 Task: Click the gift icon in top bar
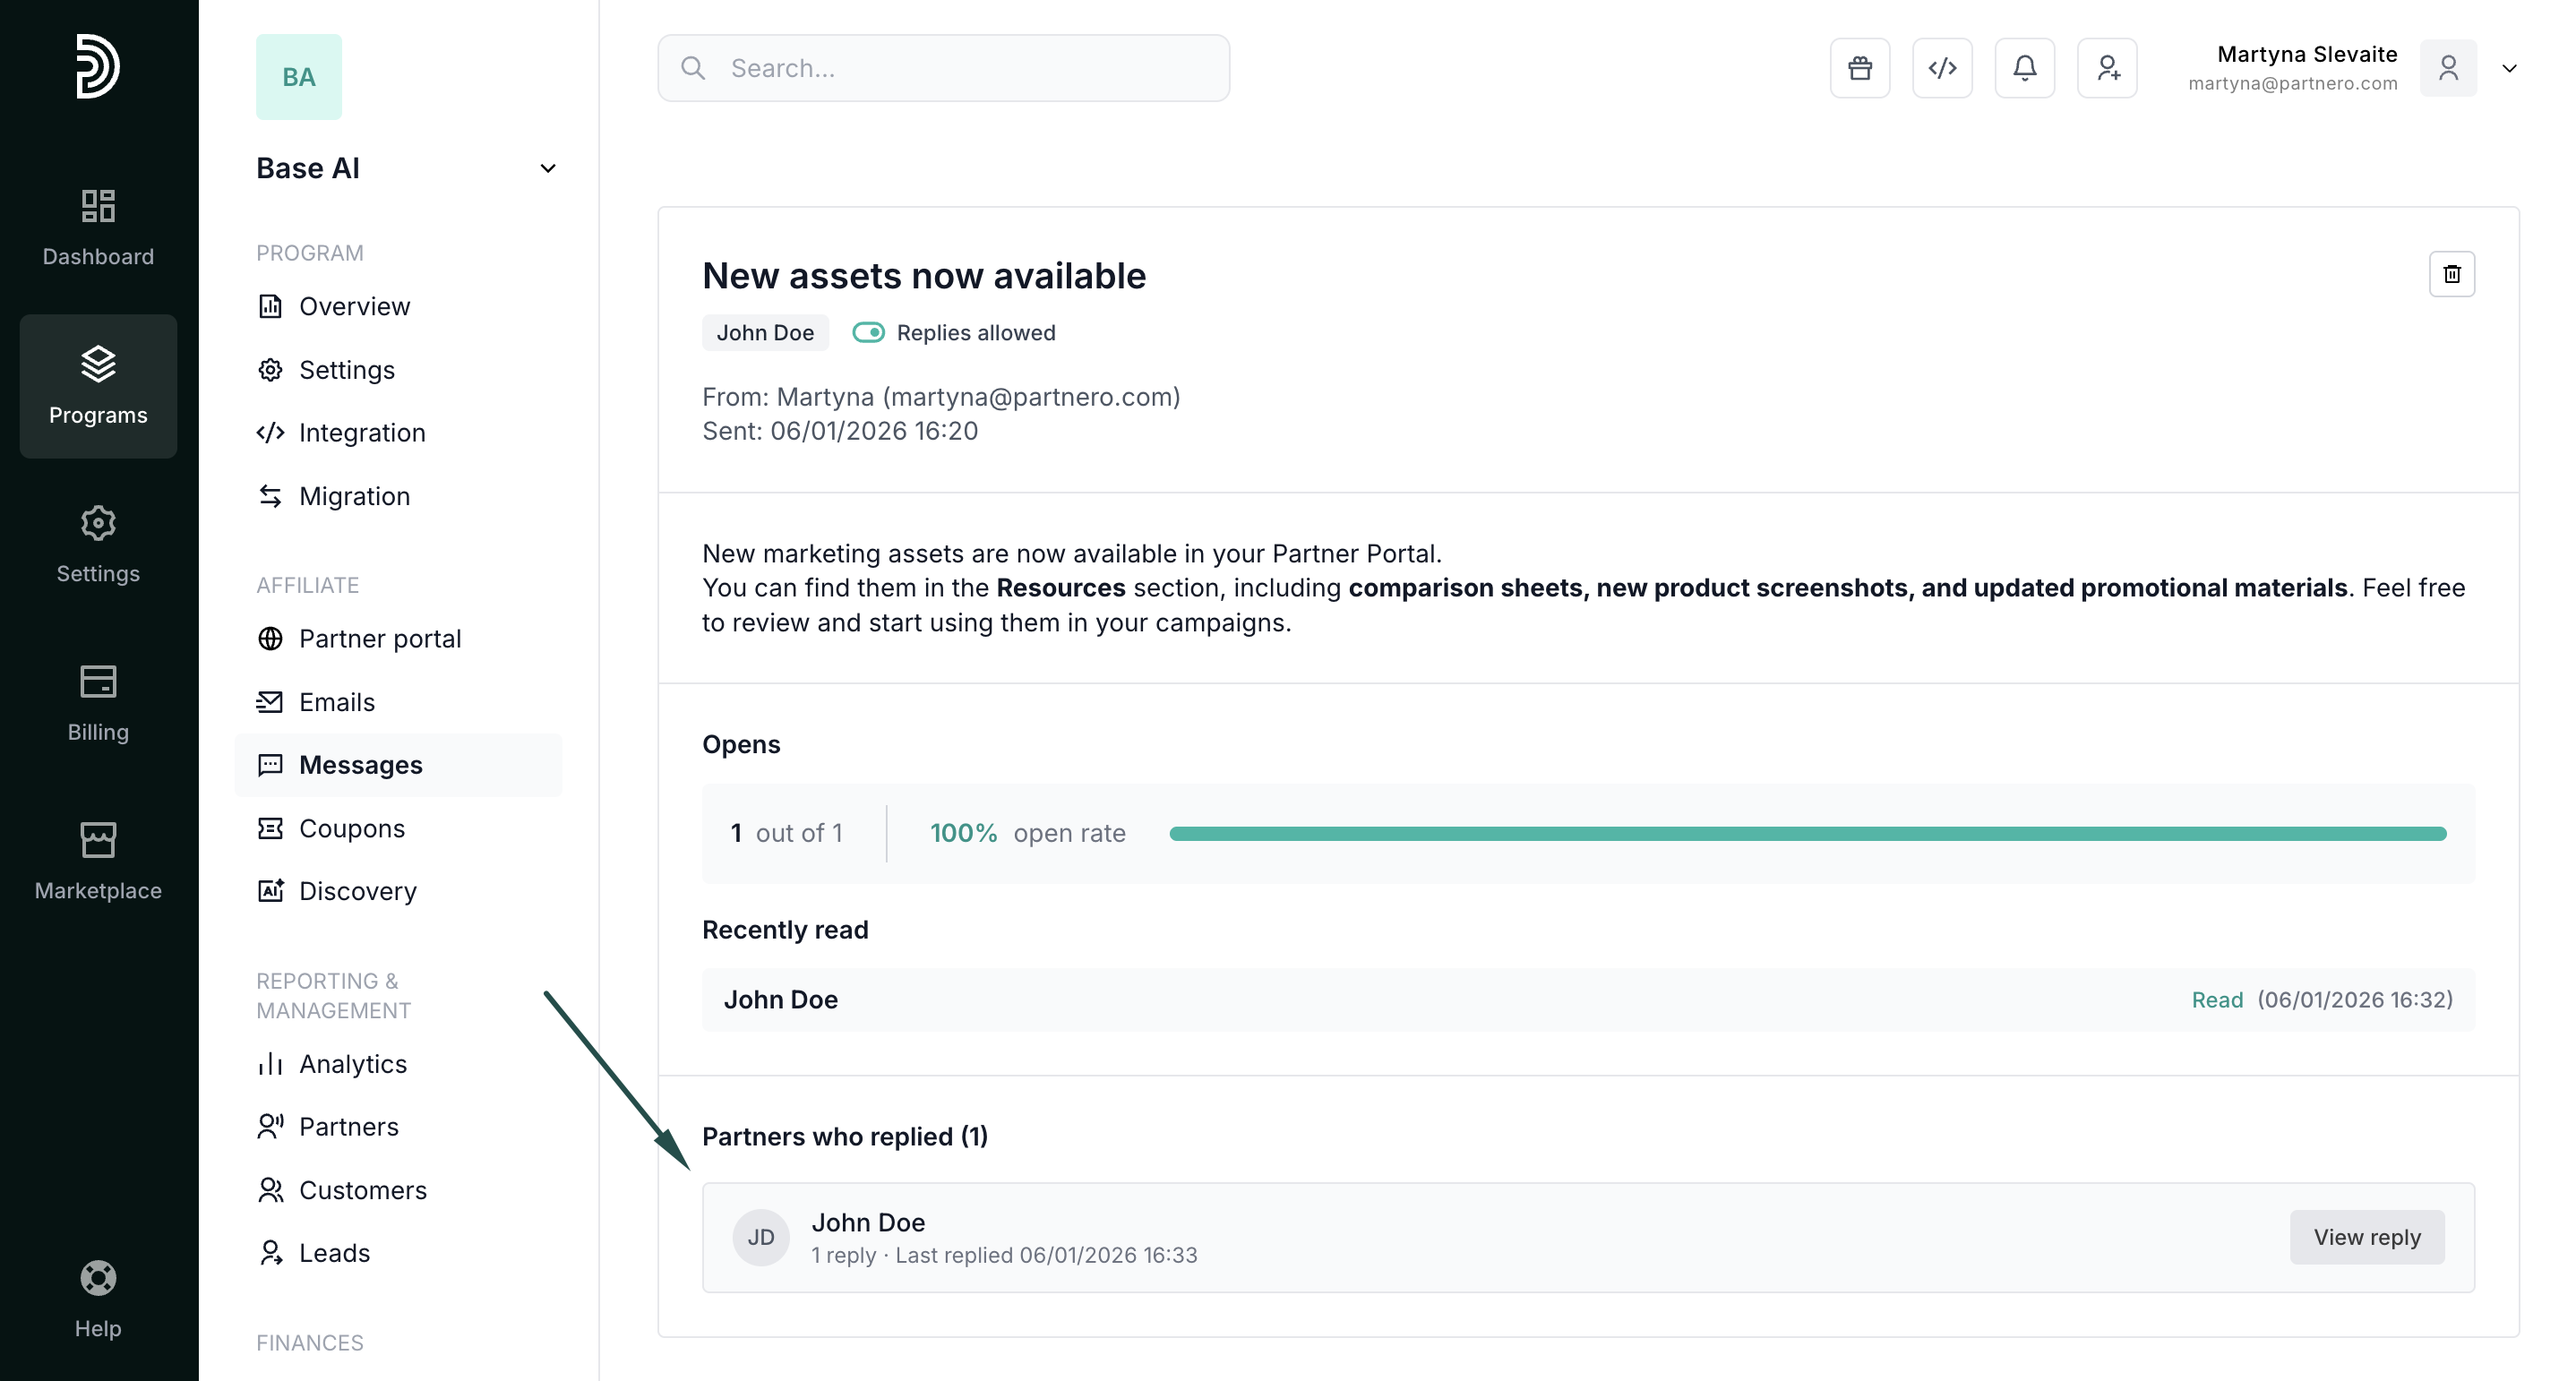[1859, 68]
